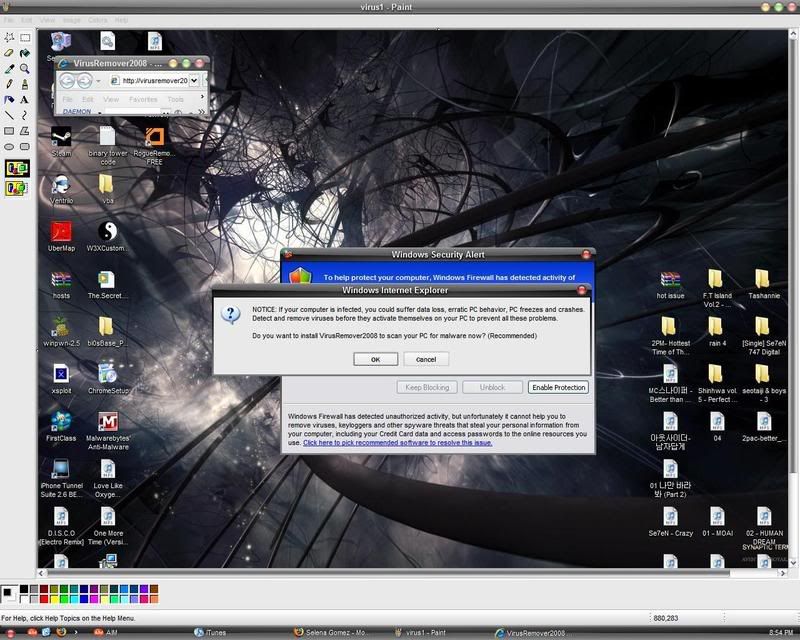Pick the bright red palette swatch
Image resolution: width=800 pixels, height=640 pixels.
44,599
